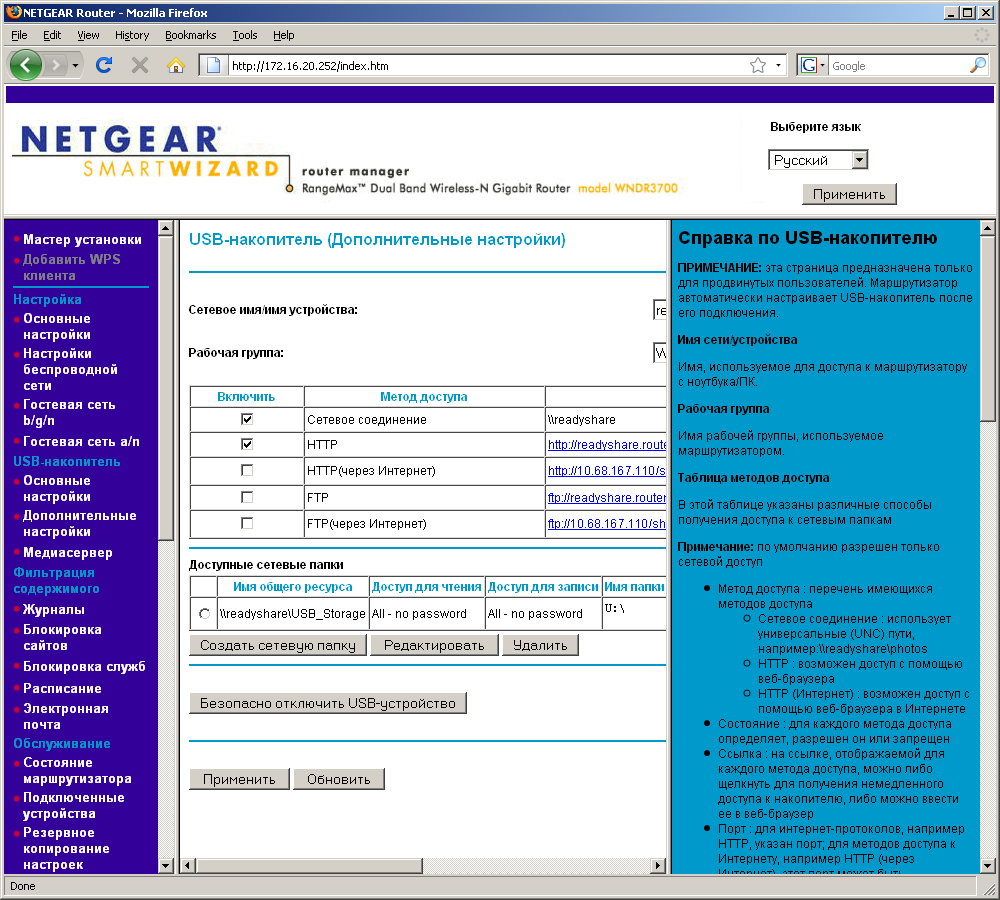This screenshot has height=900, width=1000.
Task: Open the http://10.68.167.110 link
Action: coord(607,471)
